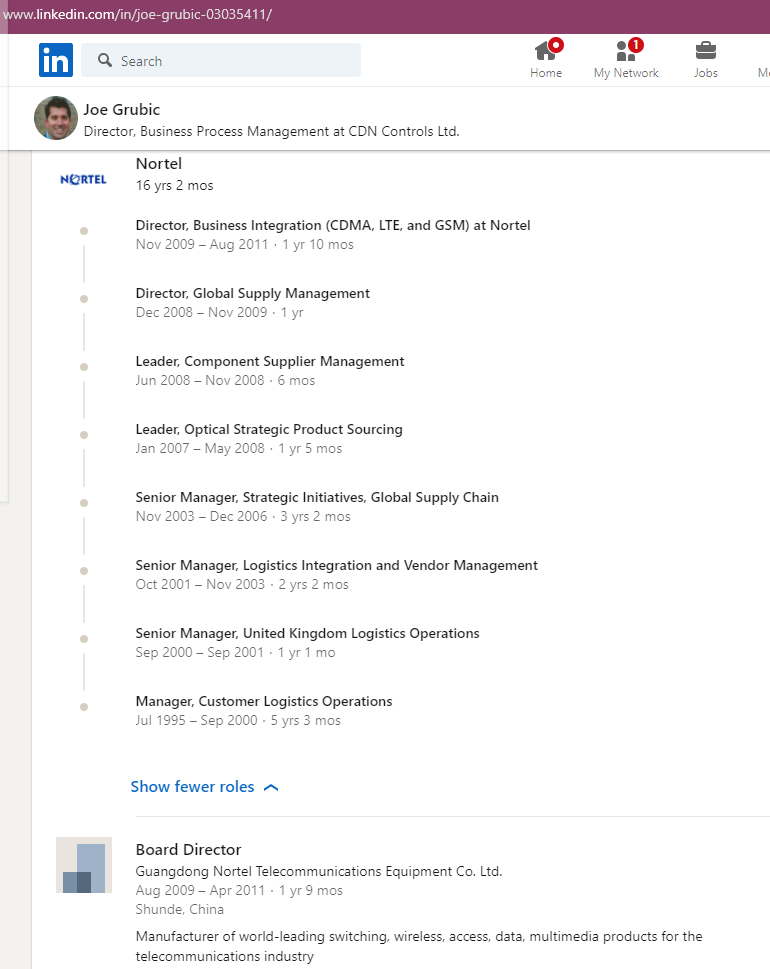Select Director, Business Integration role title
The width and height of the screenshot is (770, 969).
coord(333,226)
